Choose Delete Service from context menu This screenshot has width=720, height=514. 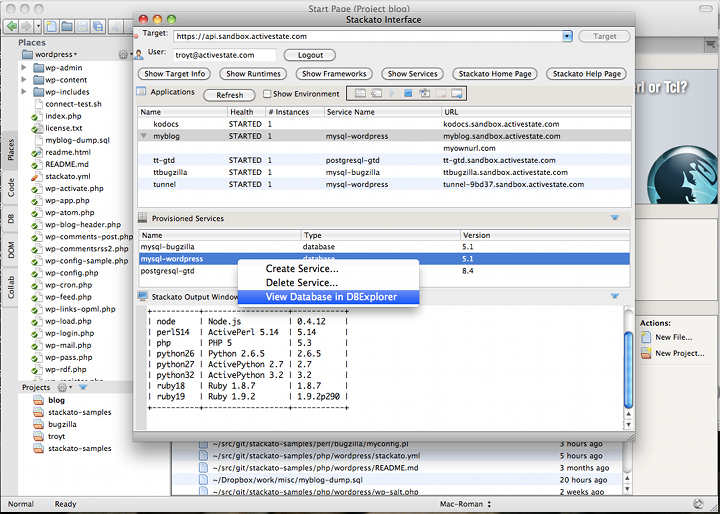tap(328, 282)
